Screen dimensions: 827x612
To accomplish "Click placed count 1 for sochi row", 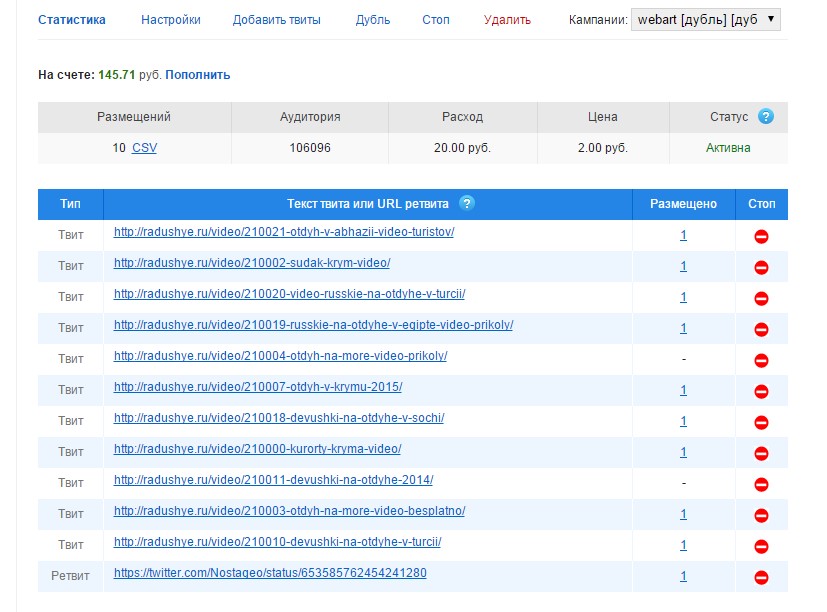I will point(684,422).
